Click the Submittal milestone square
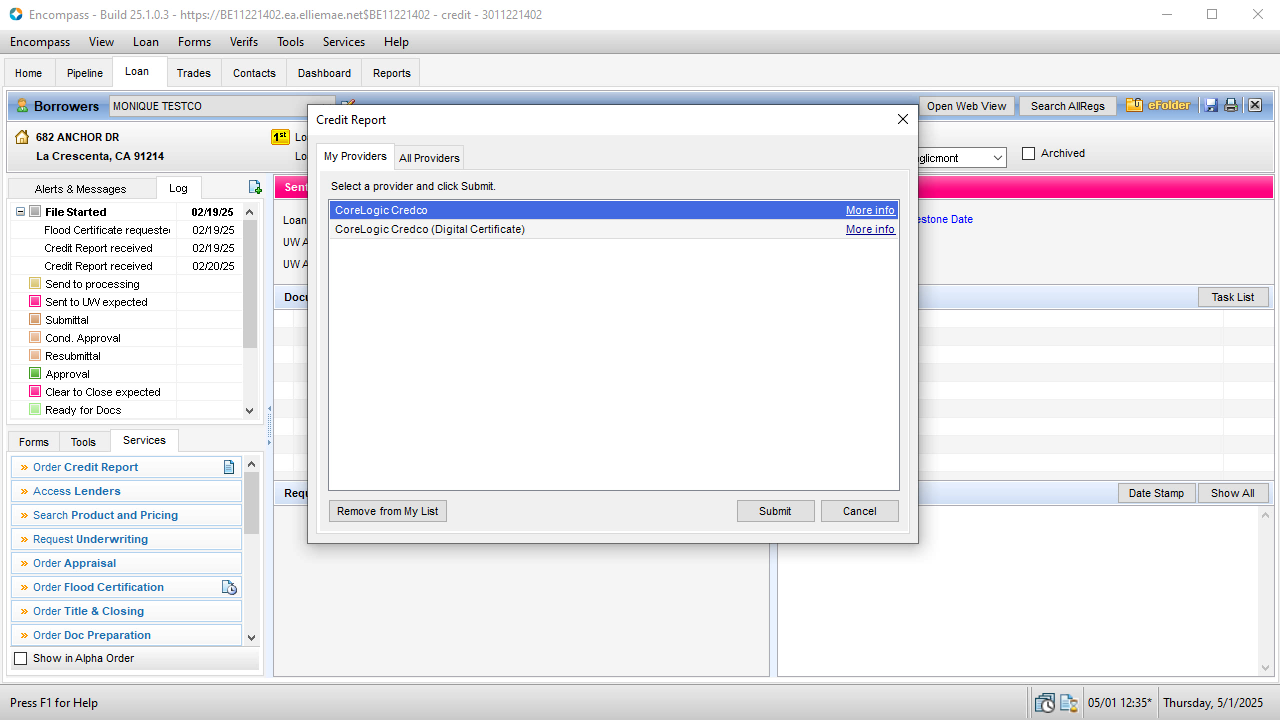Screen dimensions: 1280x720 tap(35, 320)
